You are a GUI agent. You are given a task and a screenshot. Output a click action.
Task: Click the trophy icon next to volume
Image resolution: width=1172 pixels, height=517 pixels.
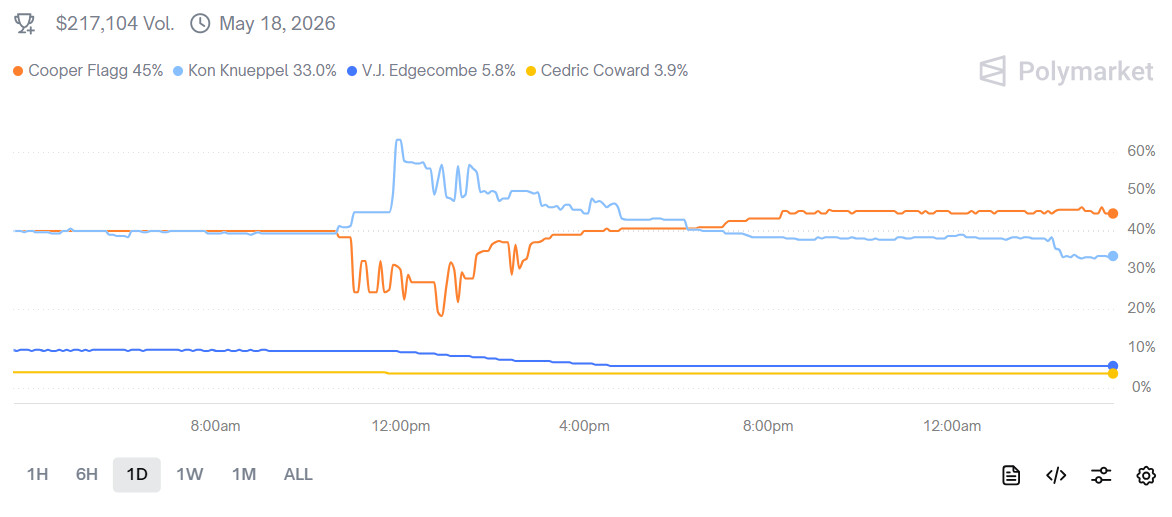(x=27, y=23)
